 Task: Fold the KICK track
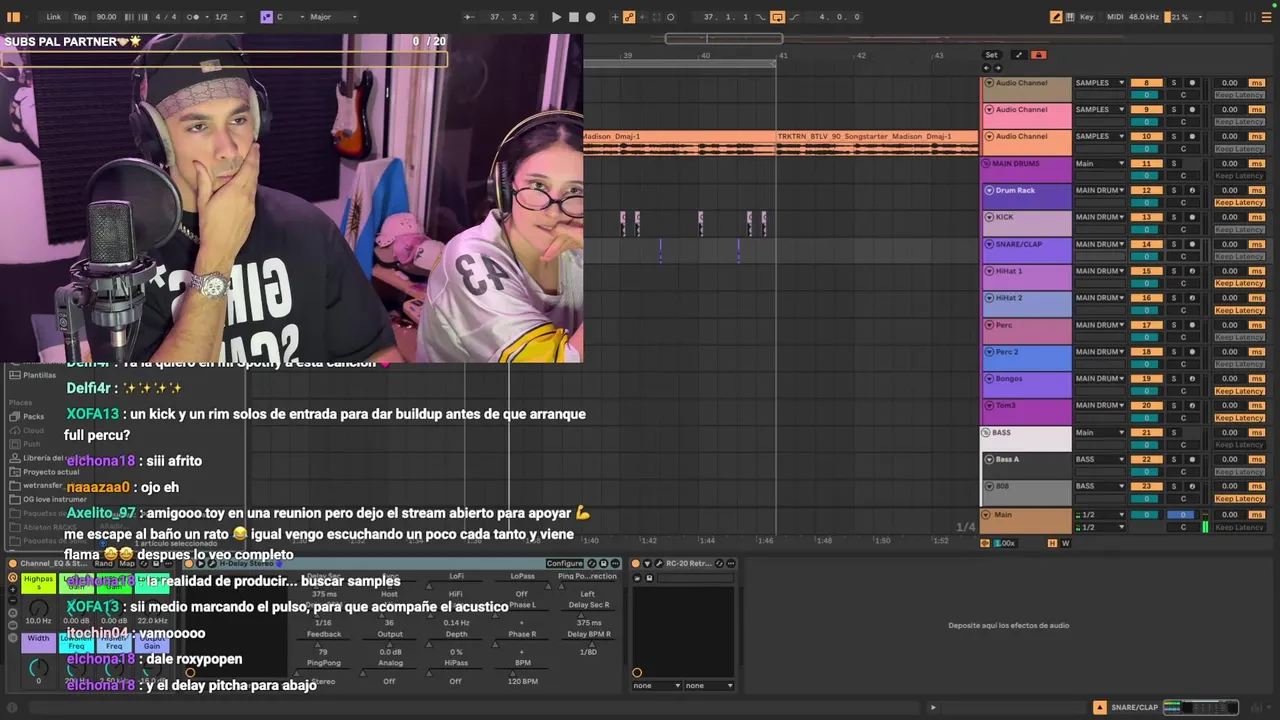(x=989, y=217)
